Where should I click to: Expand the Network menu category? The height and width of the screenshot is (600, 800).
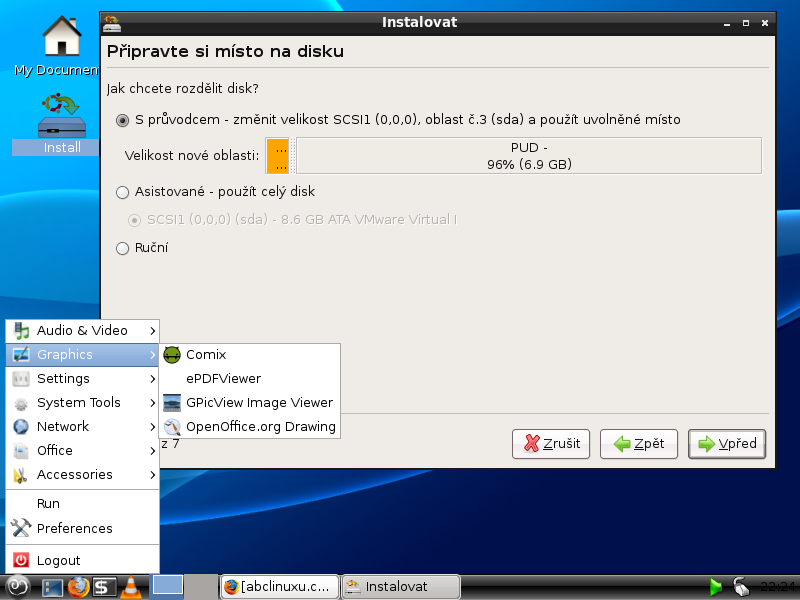pyautogui.click(x=83, y=427)
